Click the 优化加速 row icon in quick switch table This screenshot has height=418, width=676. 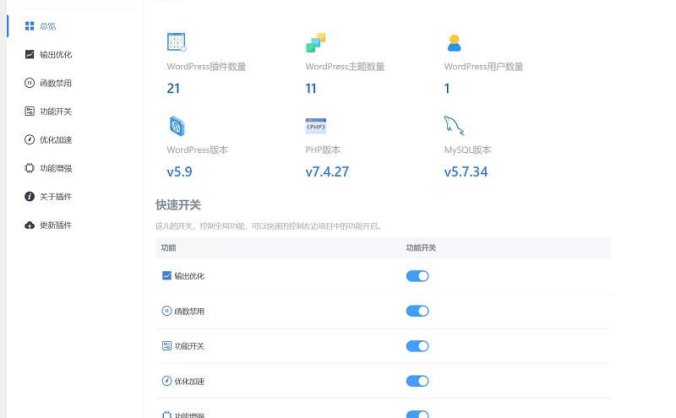click(167, 381)
